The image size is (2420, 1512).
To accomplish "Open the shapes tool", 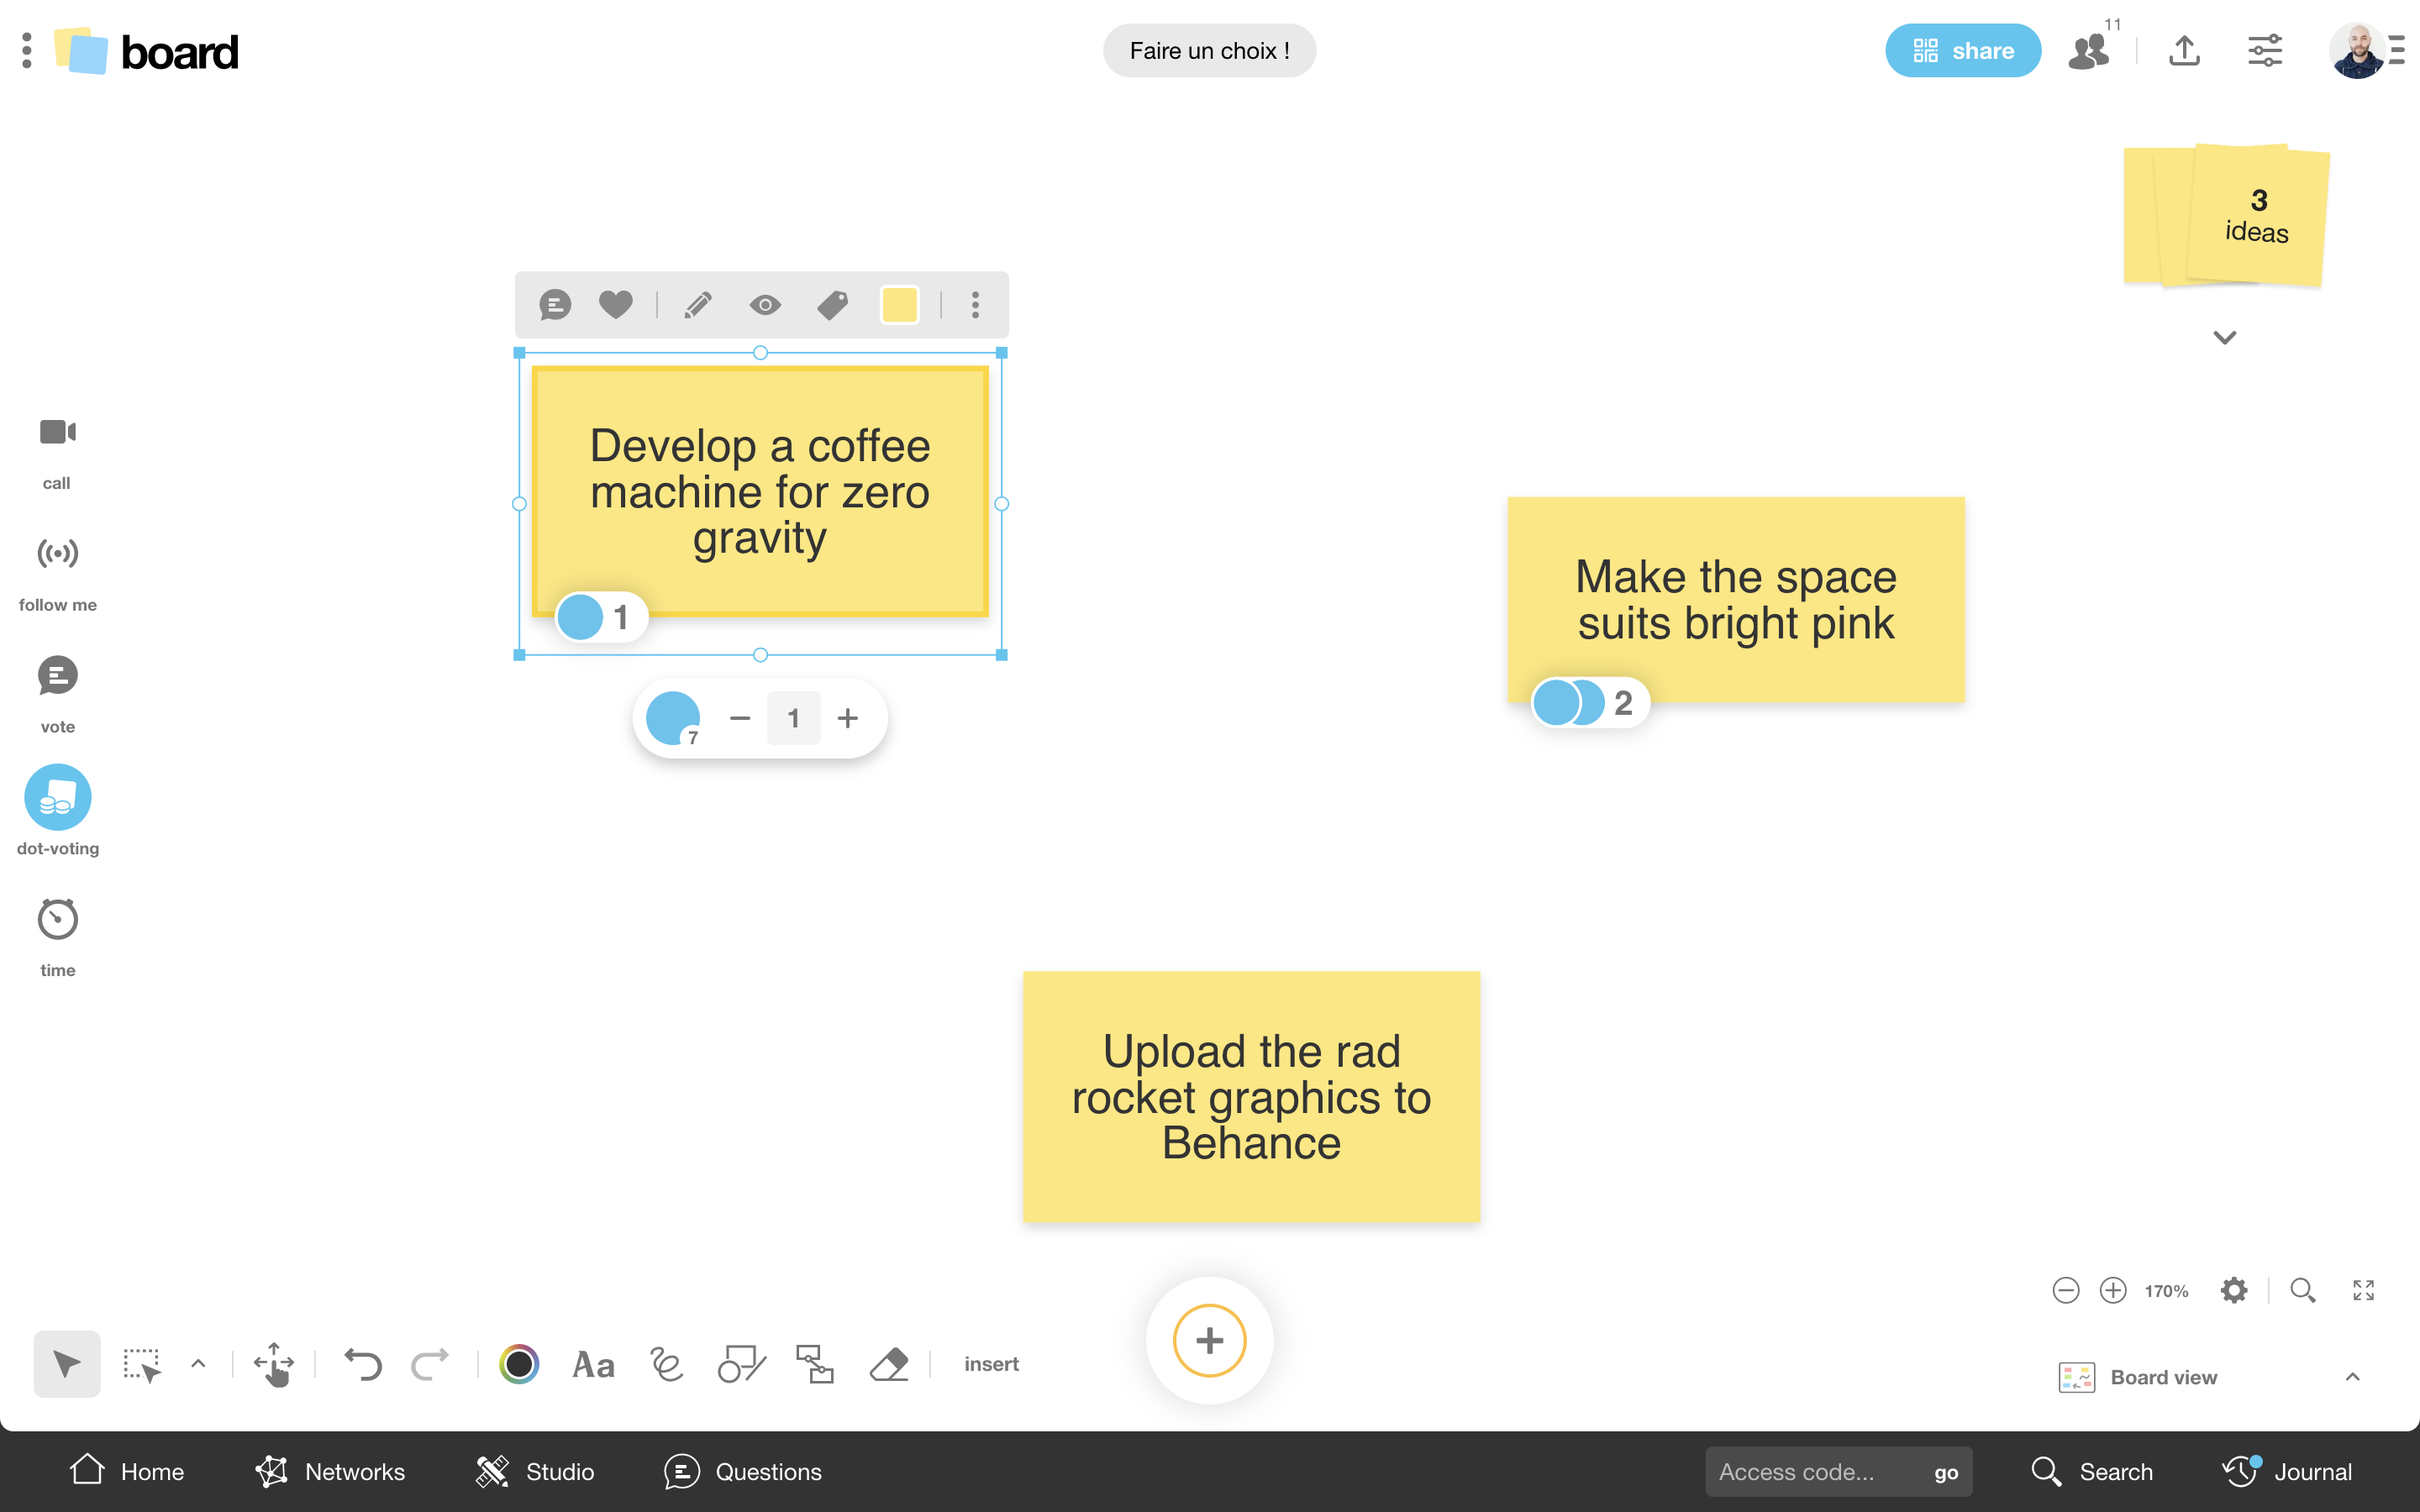I will click(x=741, y=1364).
